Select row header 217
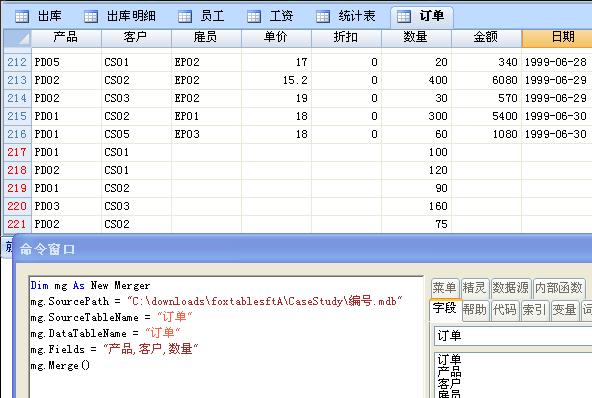This screenshot has height=398, width=592. (x=17, y=152)
